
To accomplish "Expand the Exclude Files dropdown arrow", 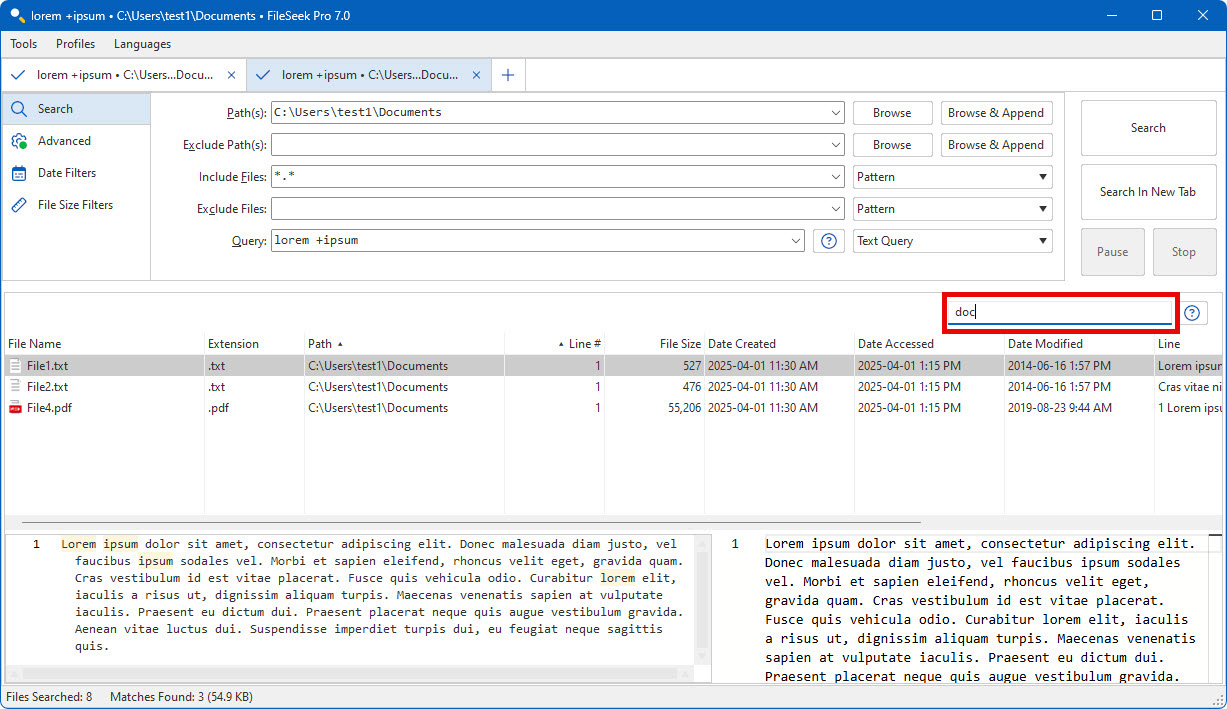I will (x=836, y=209).
